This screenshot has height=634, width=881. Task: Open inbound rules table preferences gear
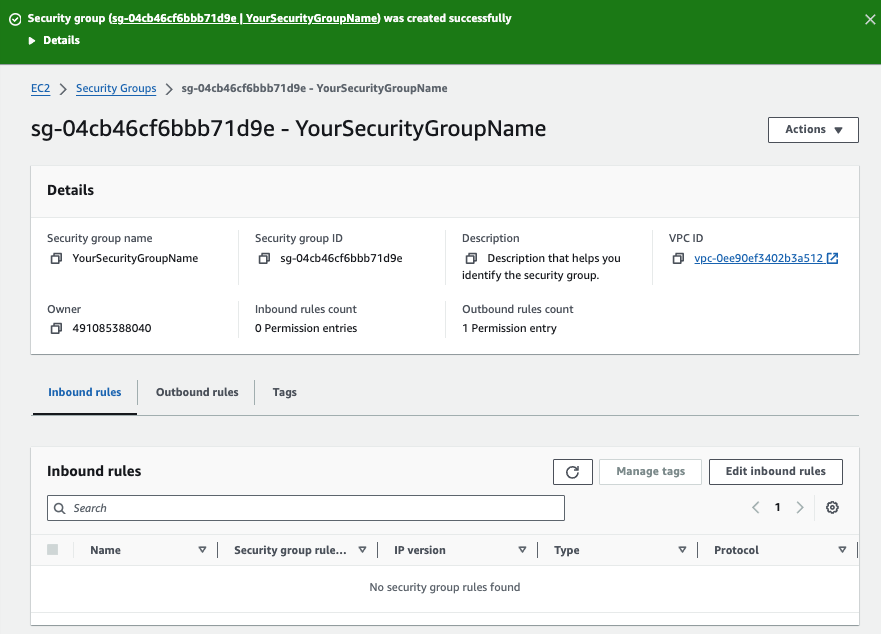pos(832,508)
